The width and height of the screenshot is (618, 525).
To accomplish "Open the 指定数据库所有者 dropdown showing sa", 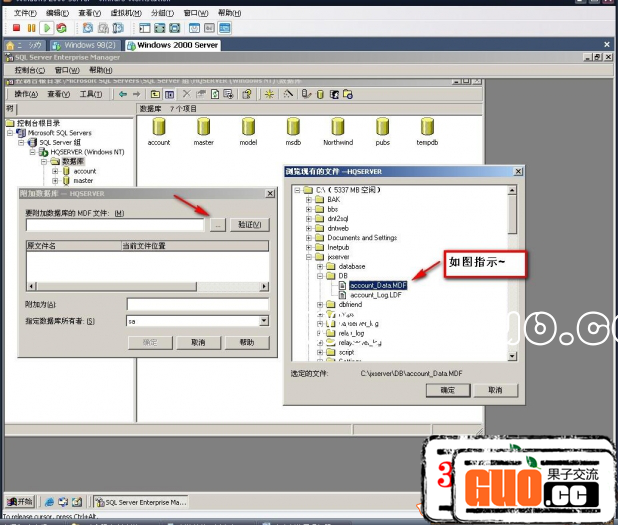I will tap(264, 321).
